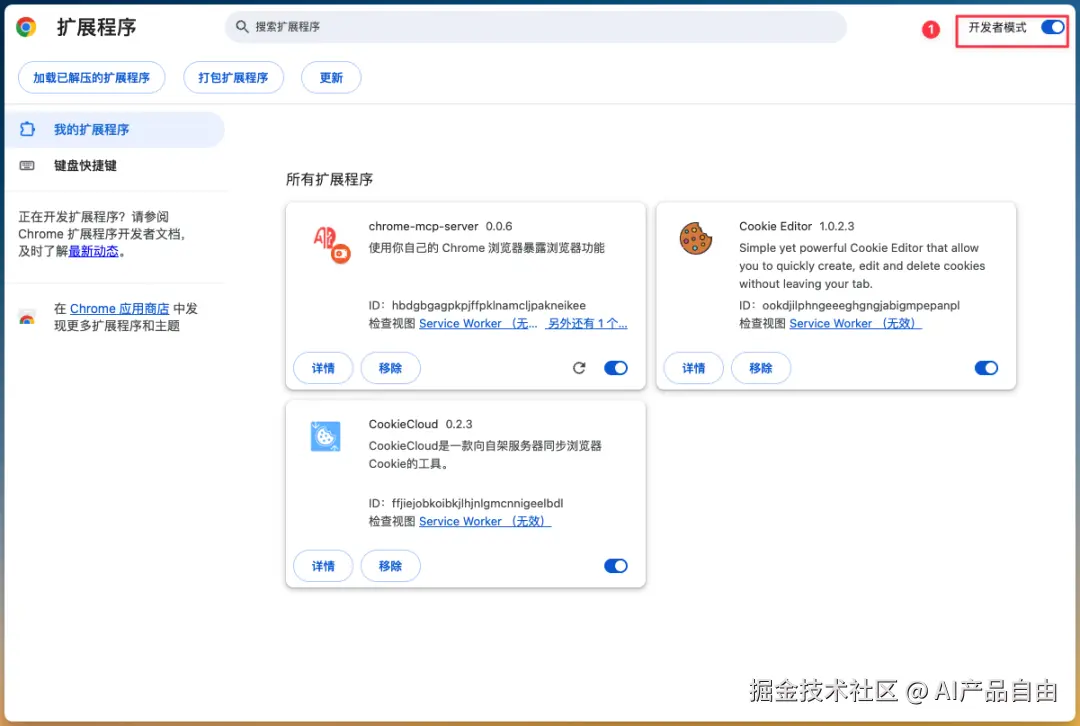Click the 扩展程序 page title
Image resolution: width=1080 pixels, height=726 pixels.
point(96,27)
